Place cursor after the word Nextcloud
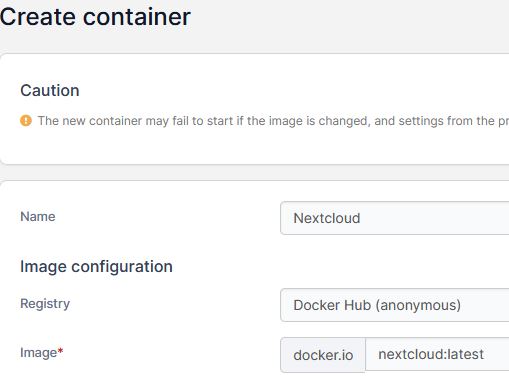 tap(362, 218)
